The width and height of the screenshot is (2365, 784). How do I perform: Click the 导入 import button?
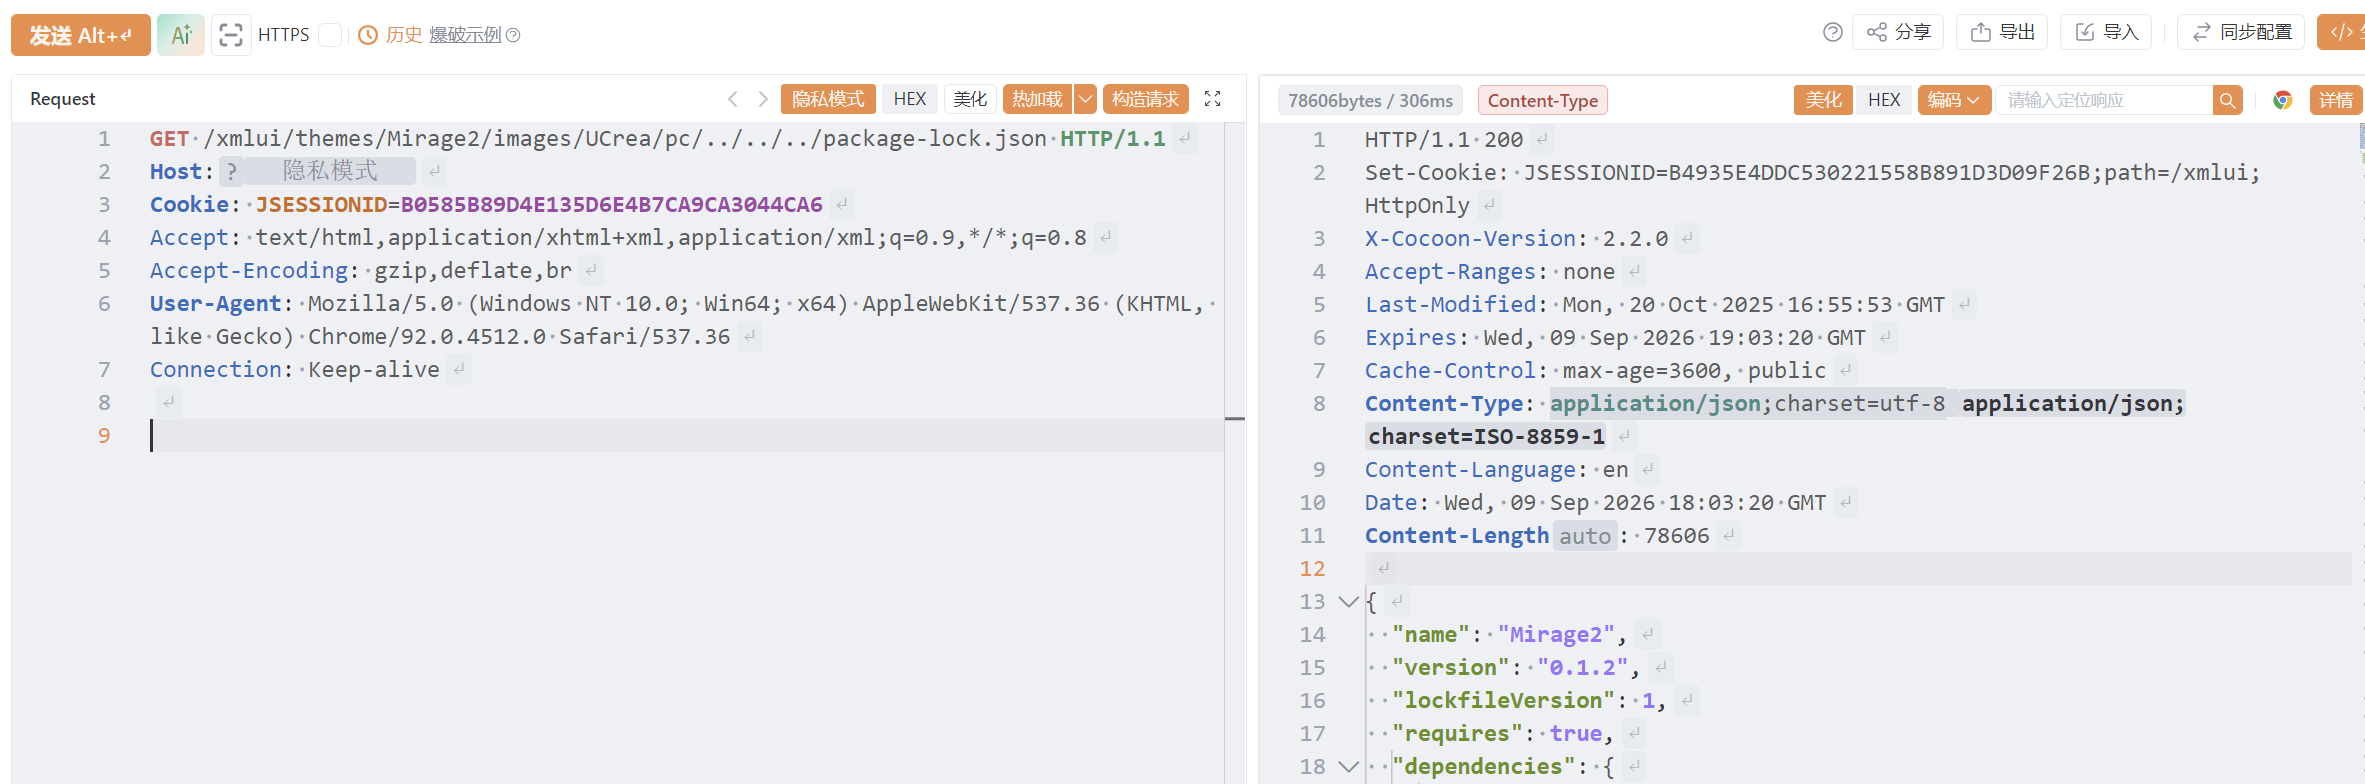pyautogui.click(x=2106, y=32)
